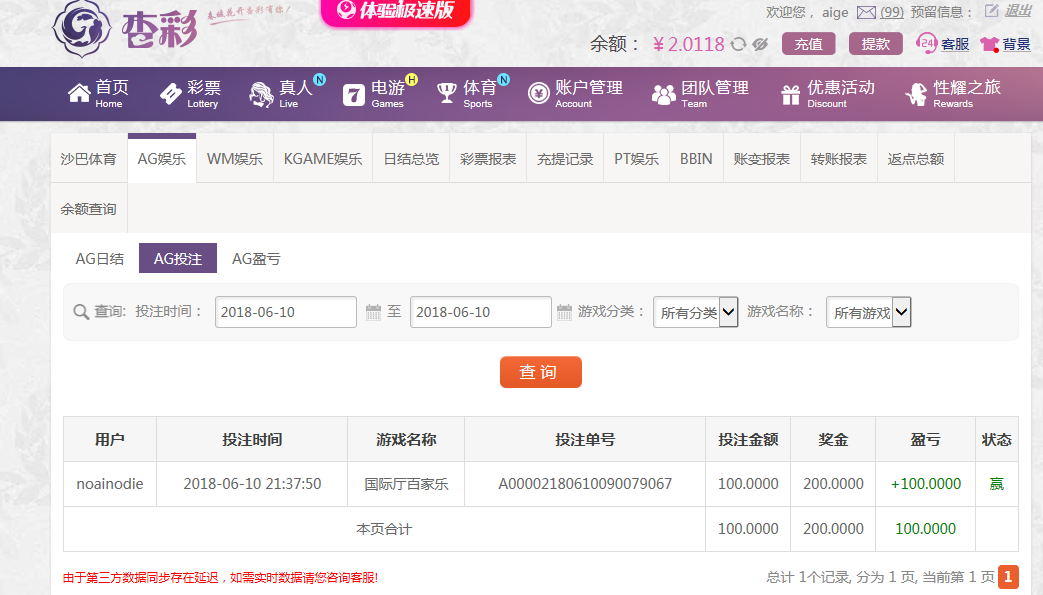Refresh the balance with the circular arrow icon

coord(738,44)
